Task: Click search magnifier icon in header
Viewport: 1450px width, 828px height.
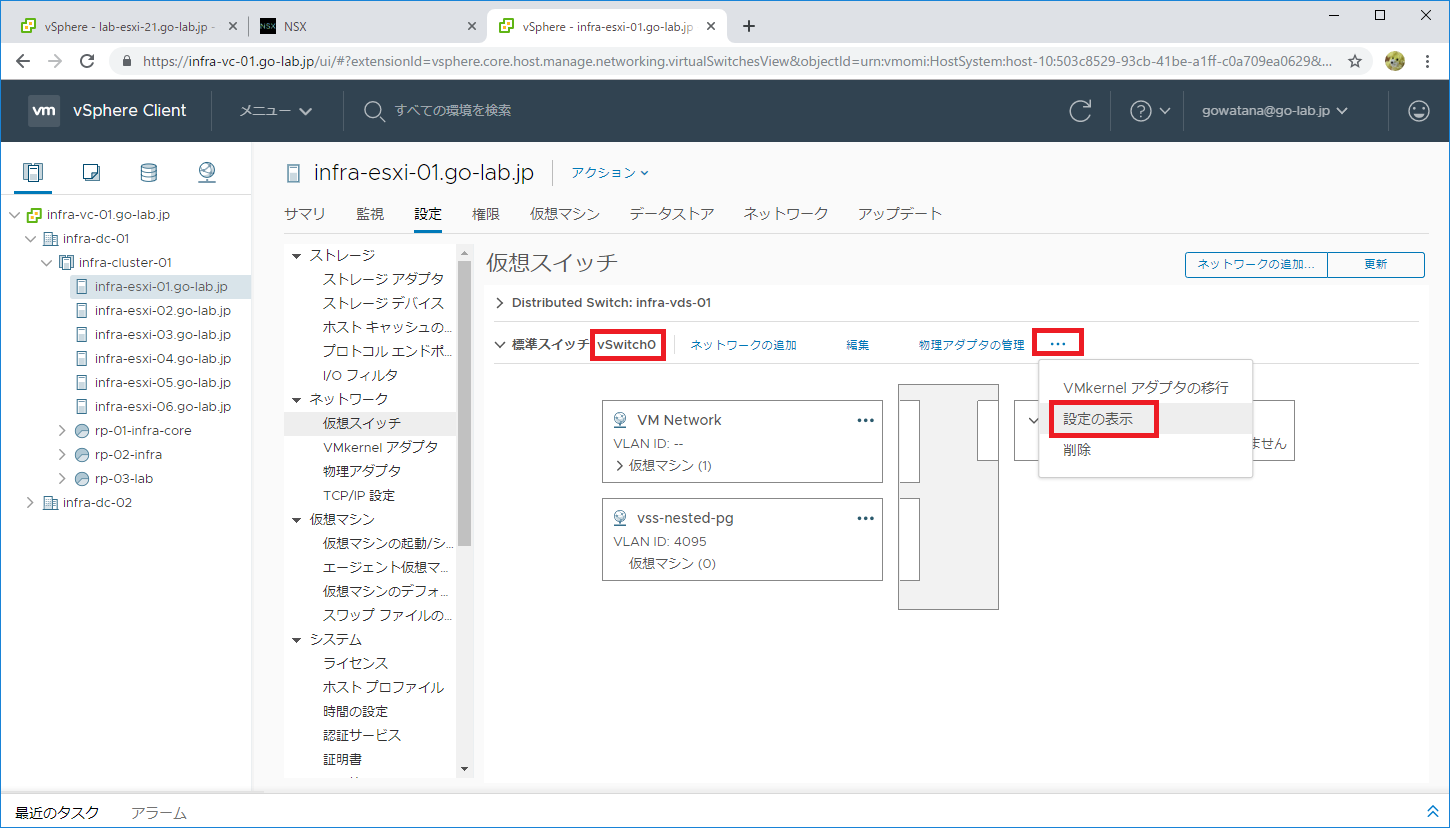Action: coord(374,111)
